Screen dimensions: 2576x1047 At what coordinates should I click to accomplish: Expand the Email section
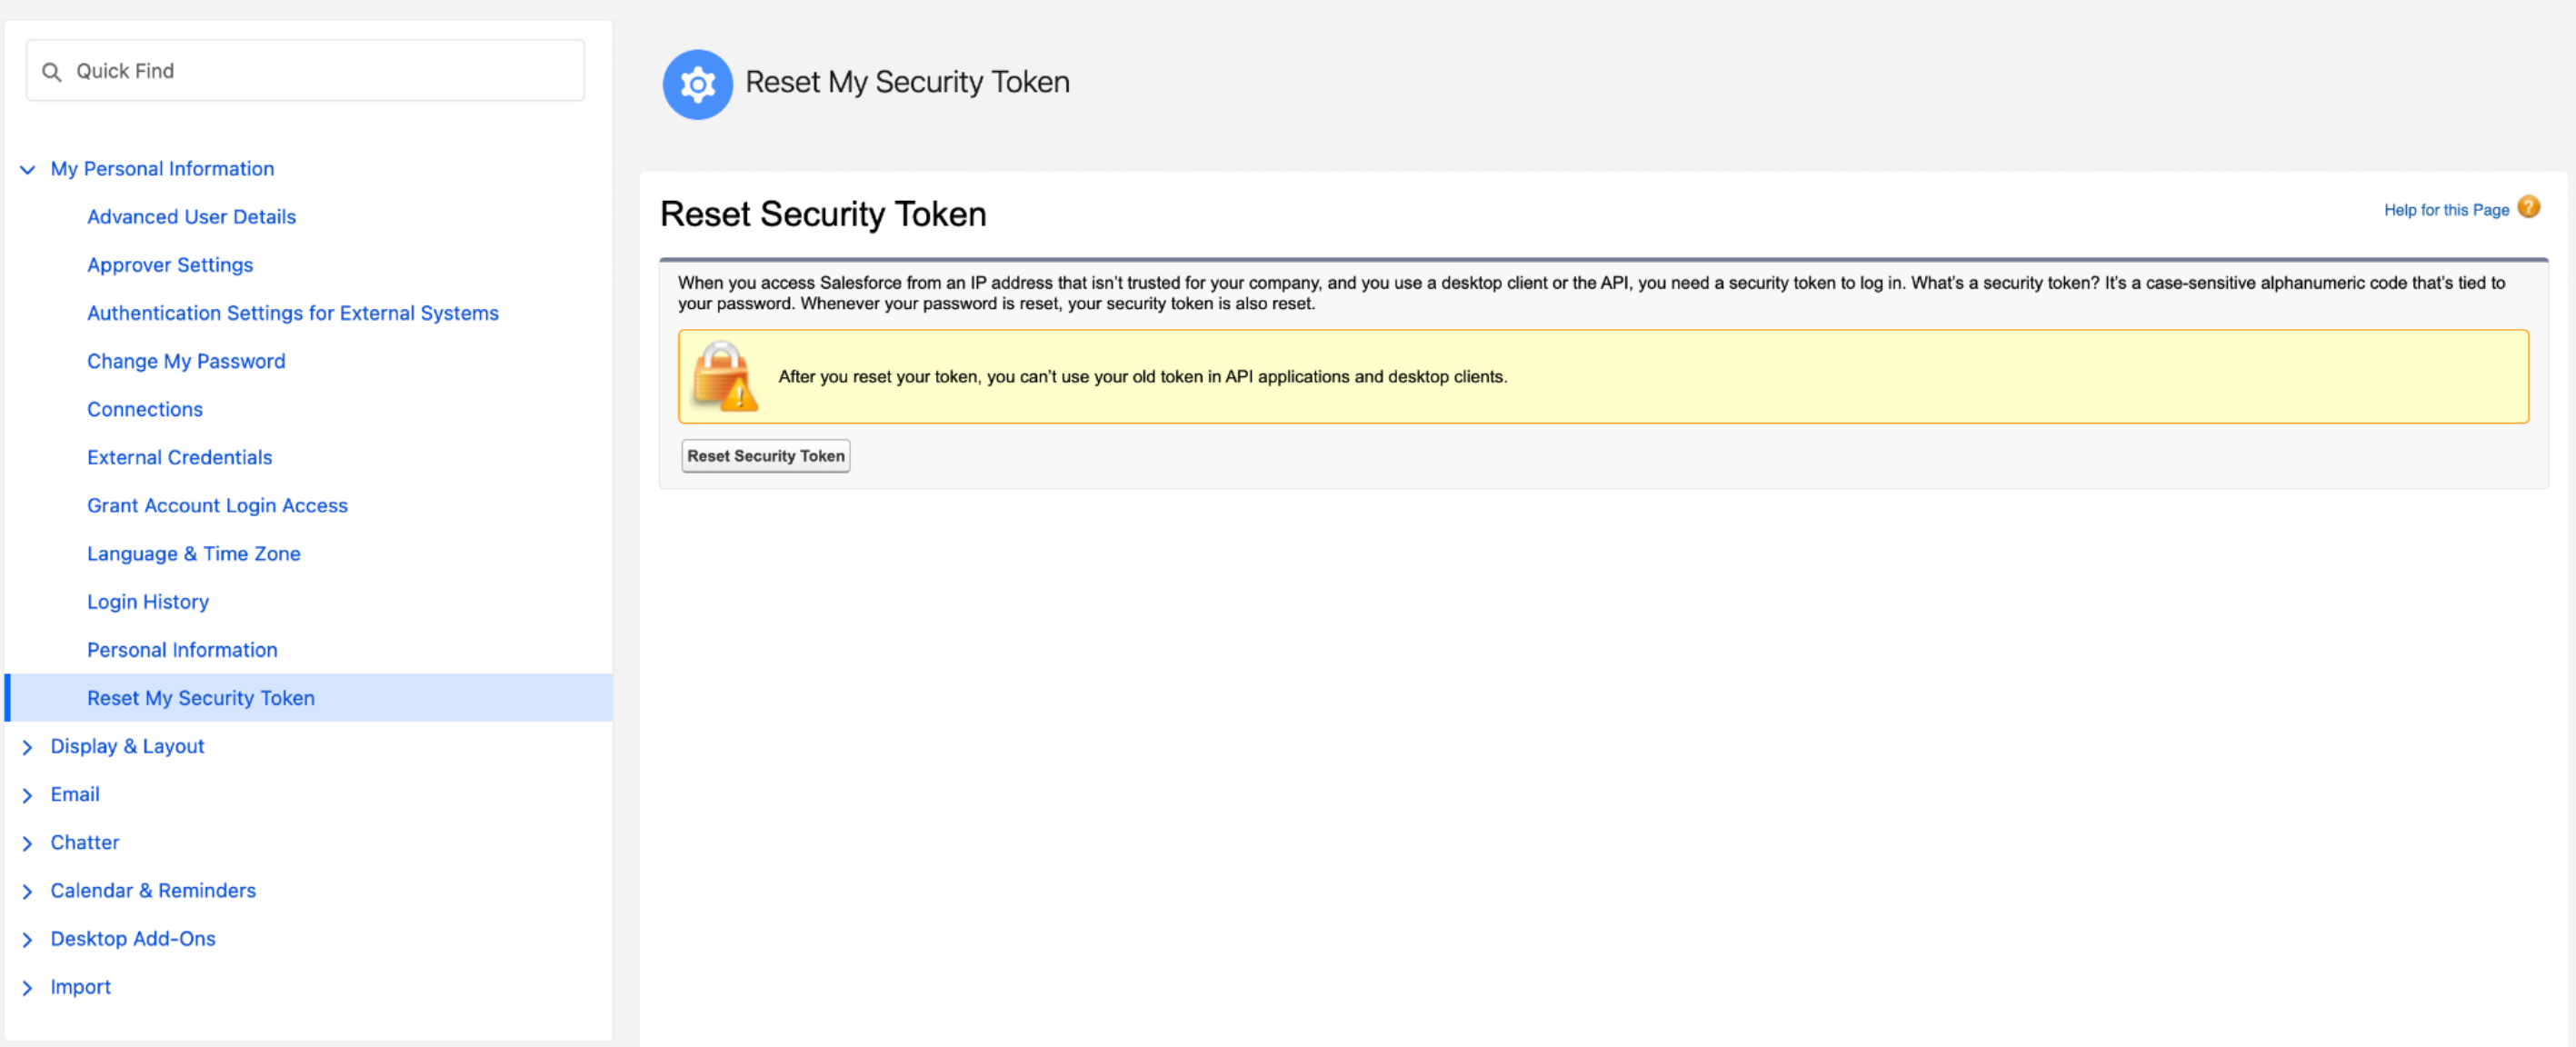tap(28, 794)
